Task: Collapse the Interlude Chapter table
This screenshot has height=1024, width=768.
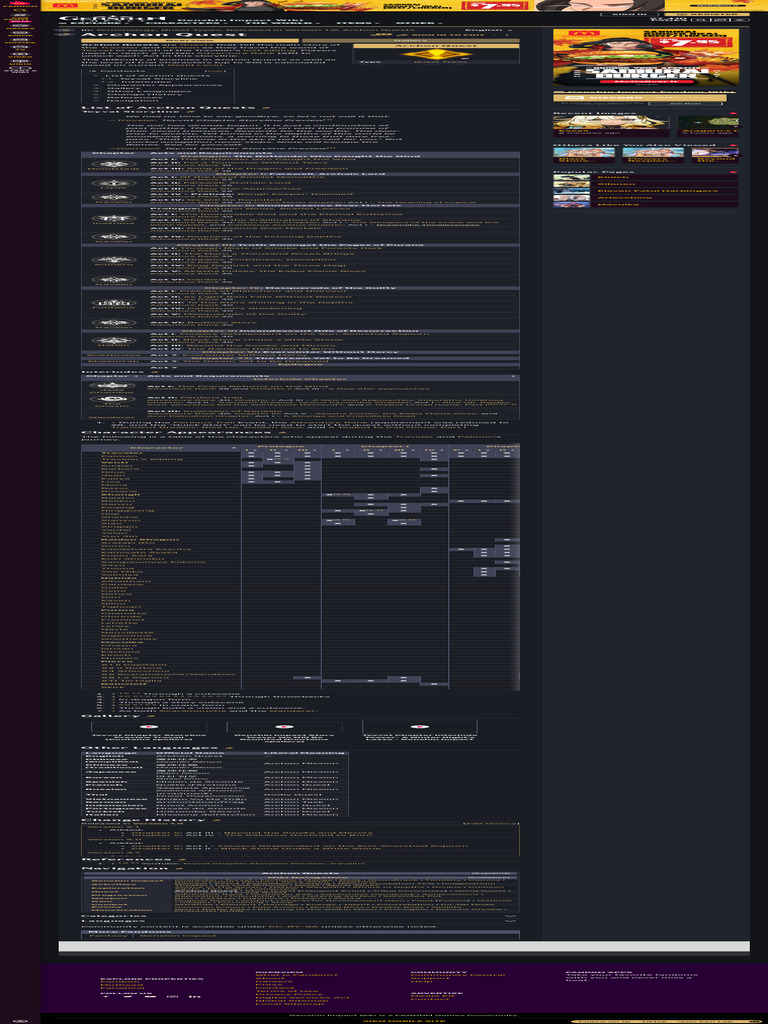Action: coord(513,378)
